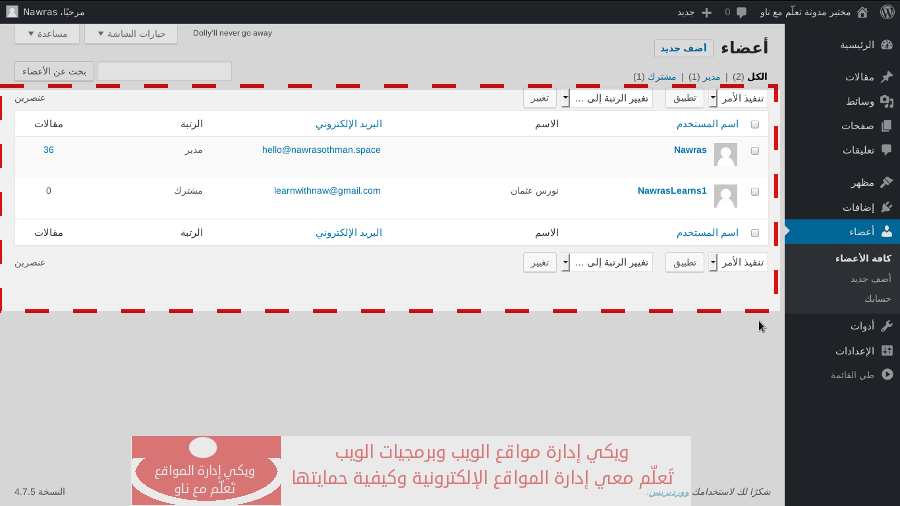Viewport: 900px width, 506px height.
Task: Click the Add New user button
Action: click(683, 48)
